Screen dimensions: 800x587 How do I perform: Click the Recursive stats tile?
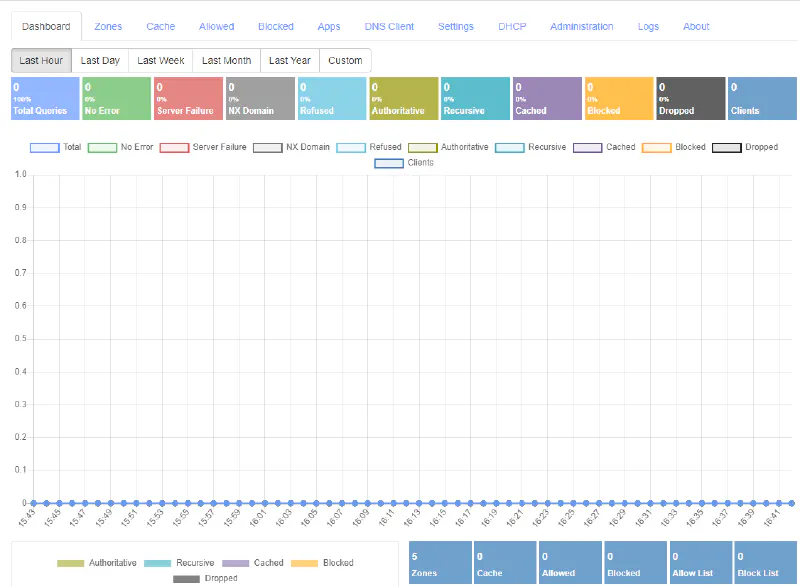click(476, 98)
